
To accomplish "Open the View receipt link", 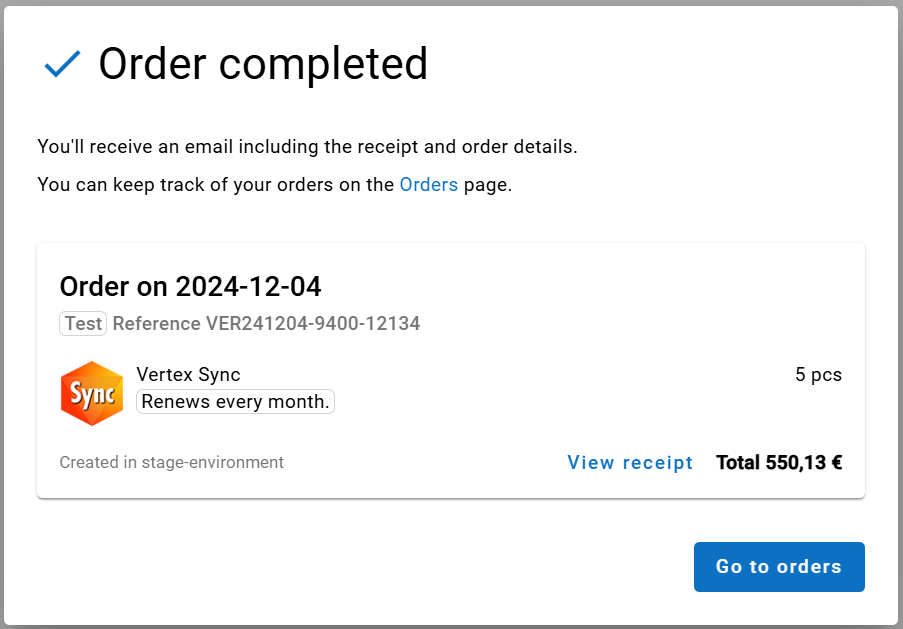I will click(630, 462).
